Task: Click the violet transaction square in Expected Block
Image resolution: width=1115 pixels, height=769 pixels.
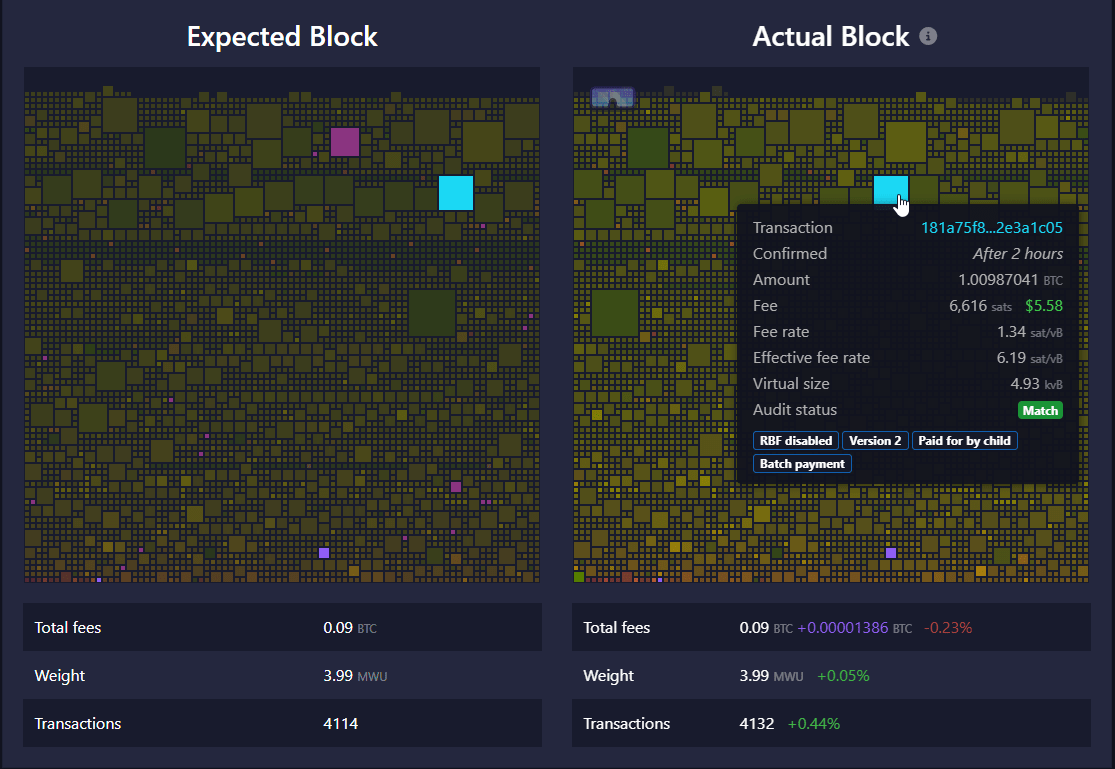Action: click(x=324, y=553)
